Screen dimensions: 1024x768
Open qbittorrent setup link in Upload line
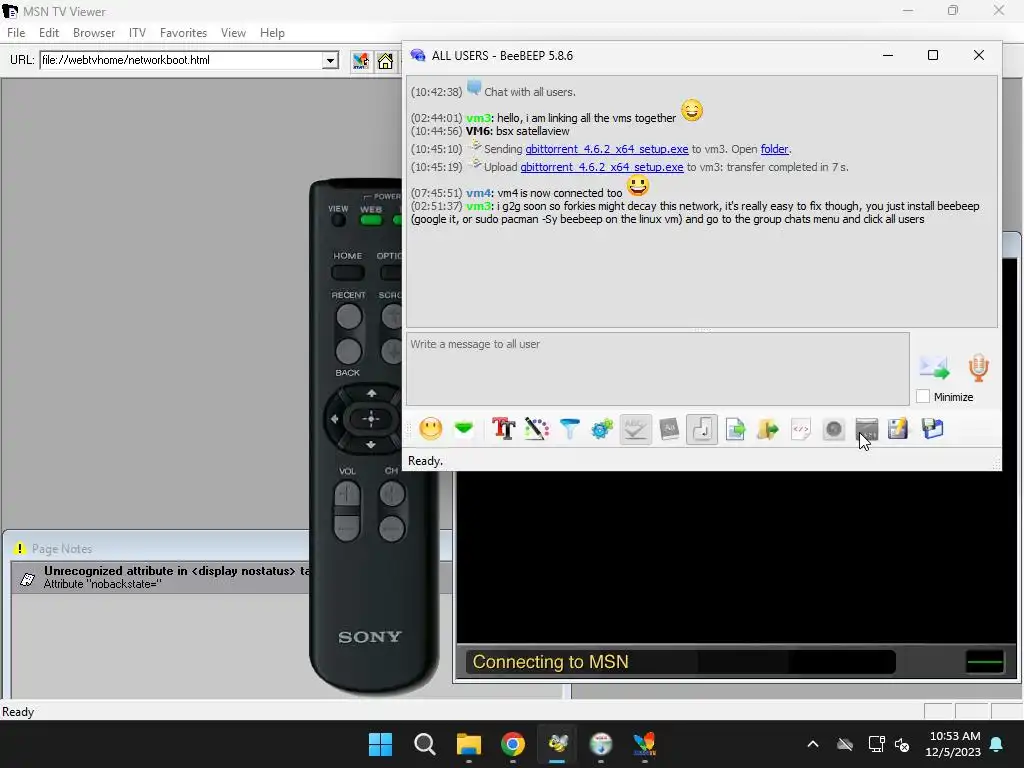601,167
